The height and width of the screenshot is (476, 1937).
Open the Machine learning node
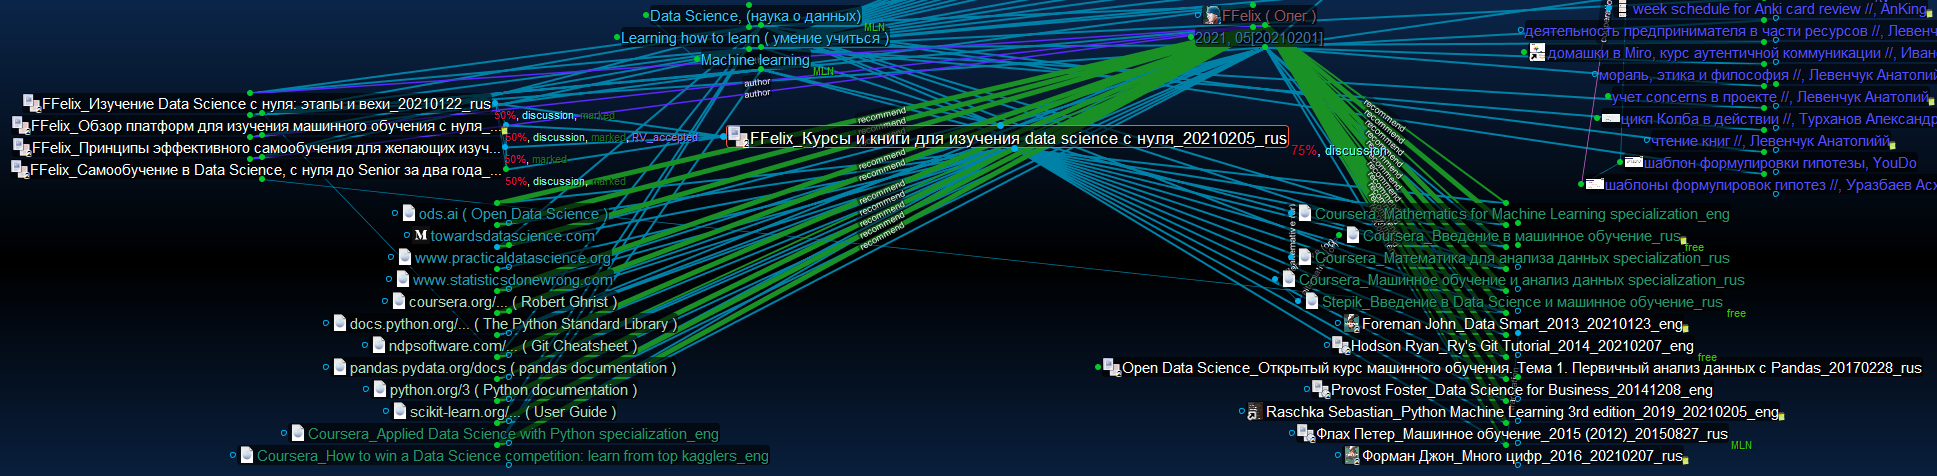pos(755,60)
